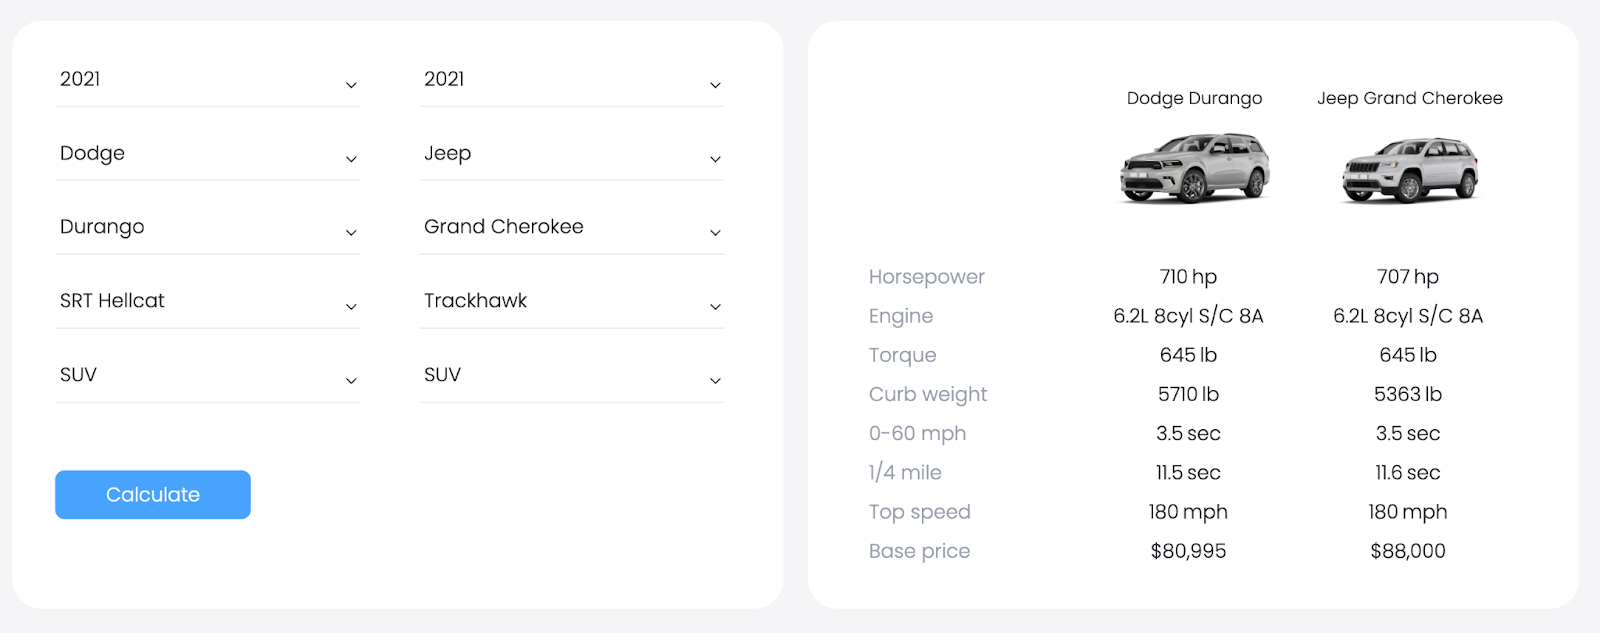Screen dimensions: 1600x633
Task: Click the Jeep Grand Cherokee car image
Action: tap(1410, 170)
